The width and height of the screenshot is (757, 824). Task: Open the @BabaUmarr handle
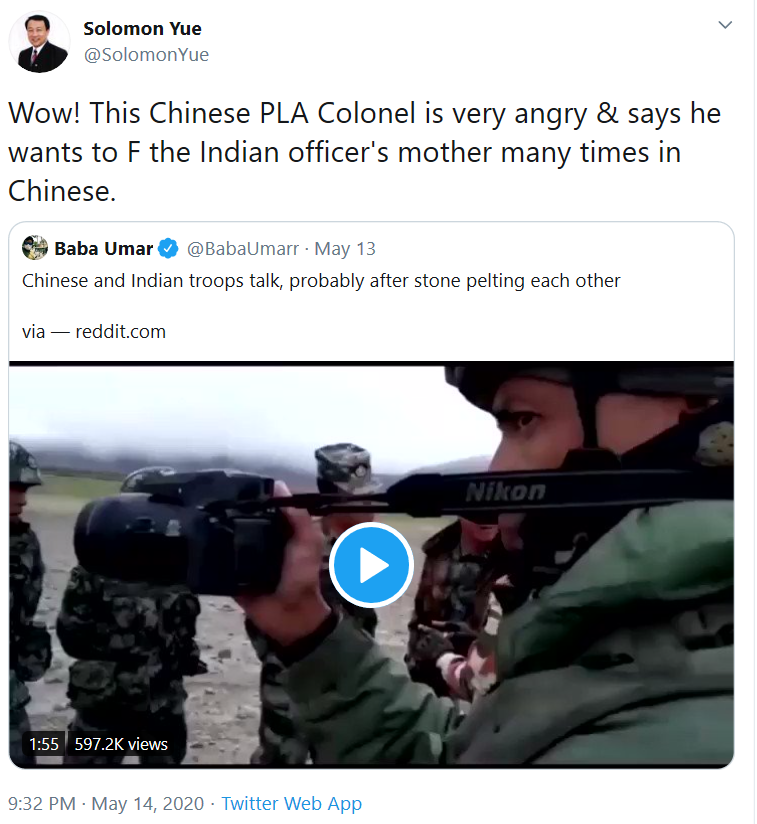pos(243,249)
